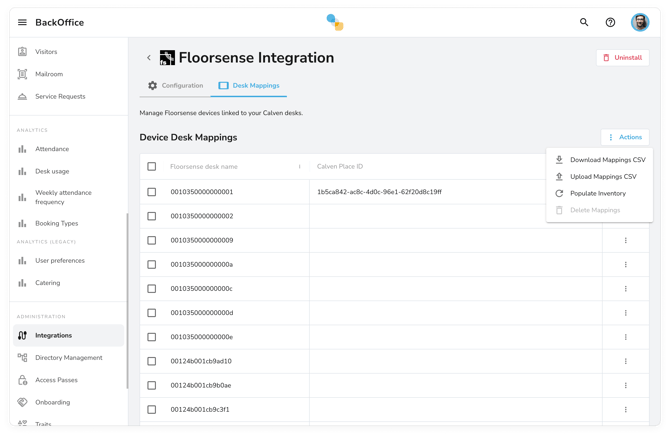Sort by Floorsense desk name column header

click(204, 167)
